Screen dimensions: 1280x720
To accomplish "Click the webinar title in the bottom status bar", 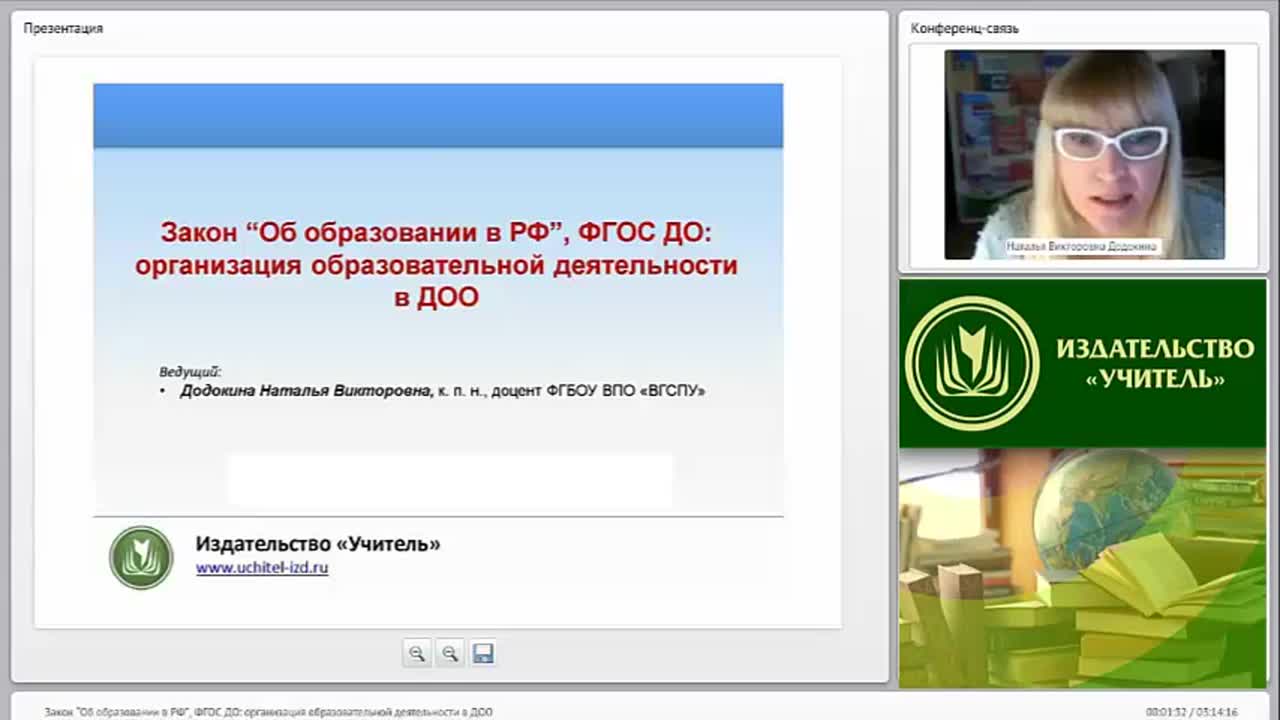I will [268, 712].
